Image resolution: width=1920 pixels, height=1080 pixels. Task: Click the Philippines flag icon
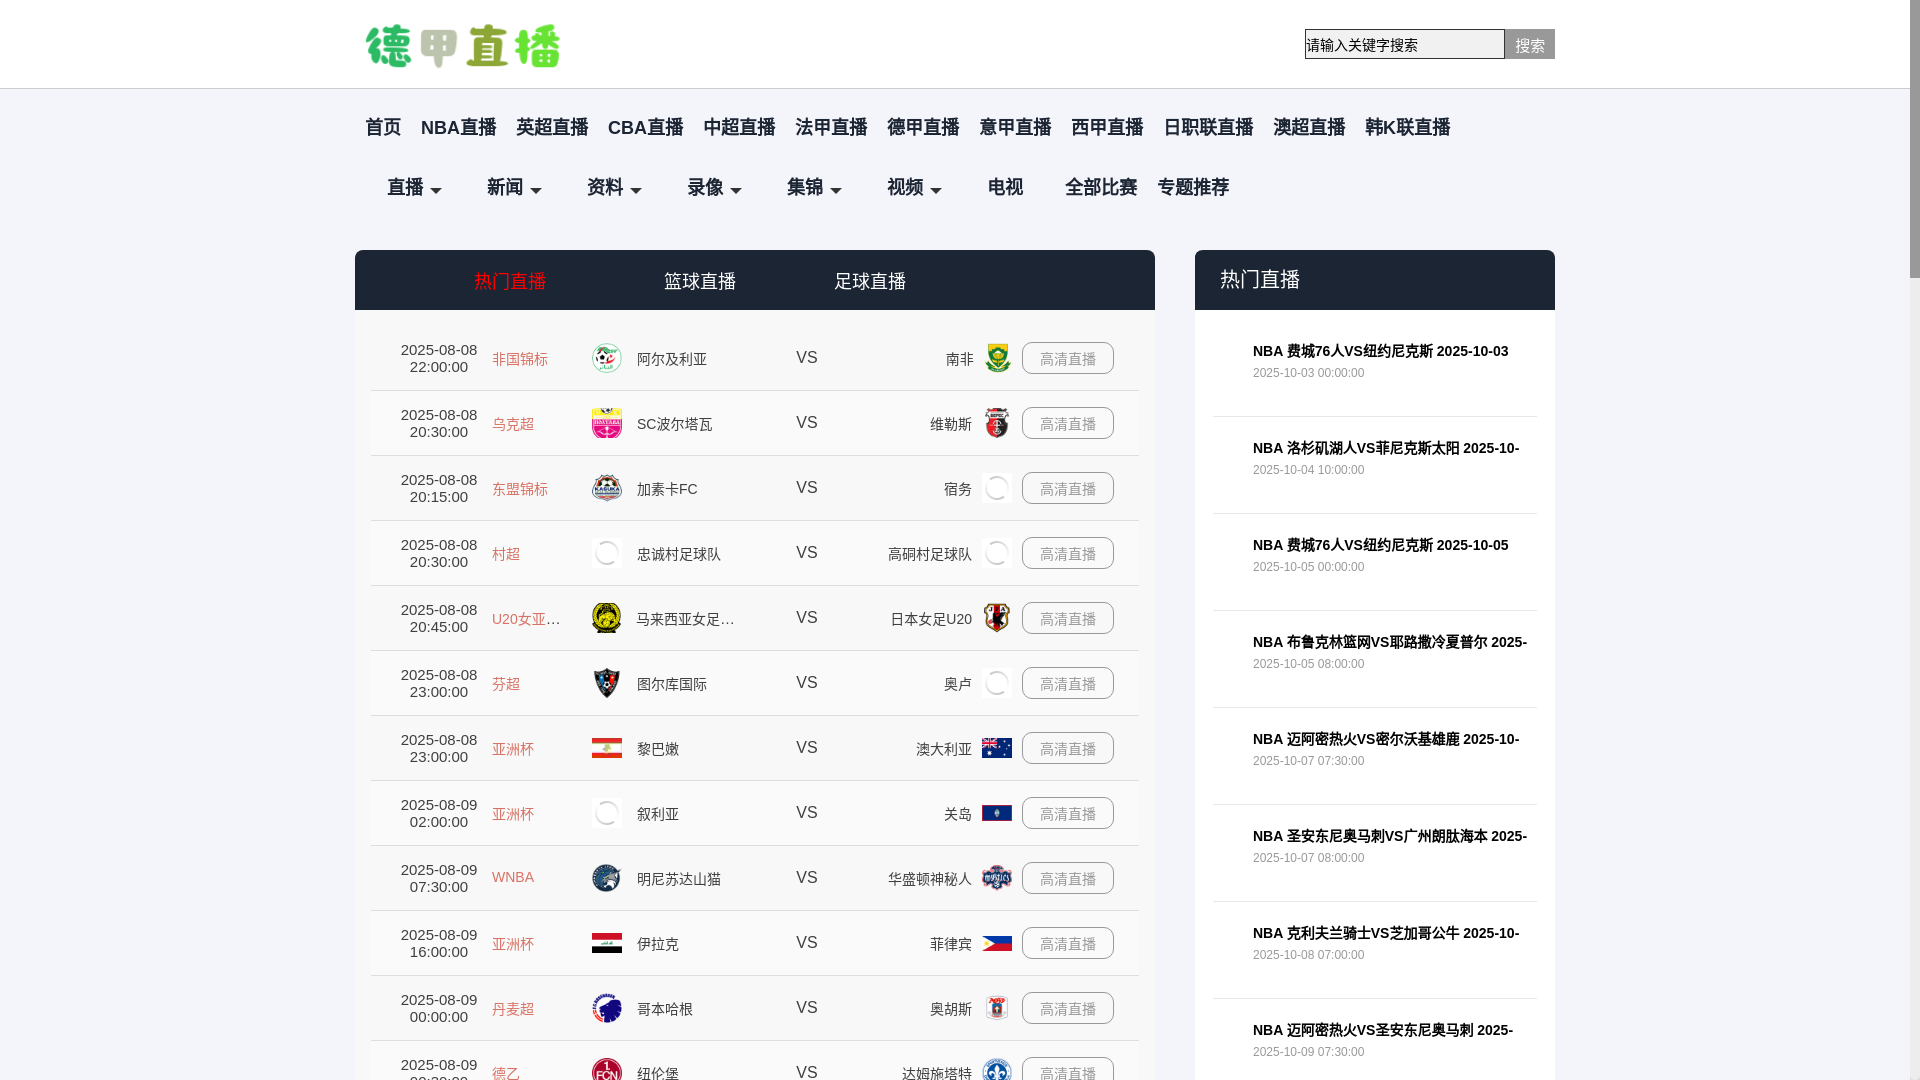pos(997,943)
